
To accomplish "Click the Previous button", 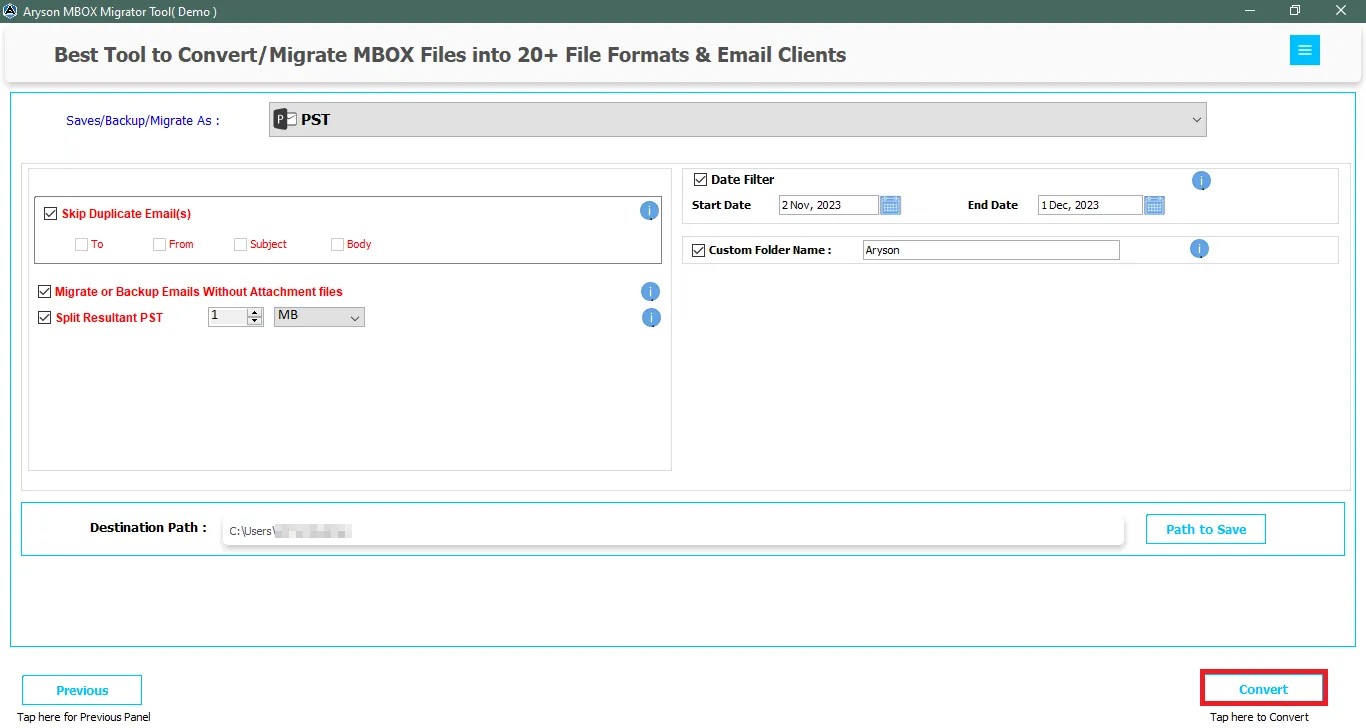I will [x=82, y=690].
